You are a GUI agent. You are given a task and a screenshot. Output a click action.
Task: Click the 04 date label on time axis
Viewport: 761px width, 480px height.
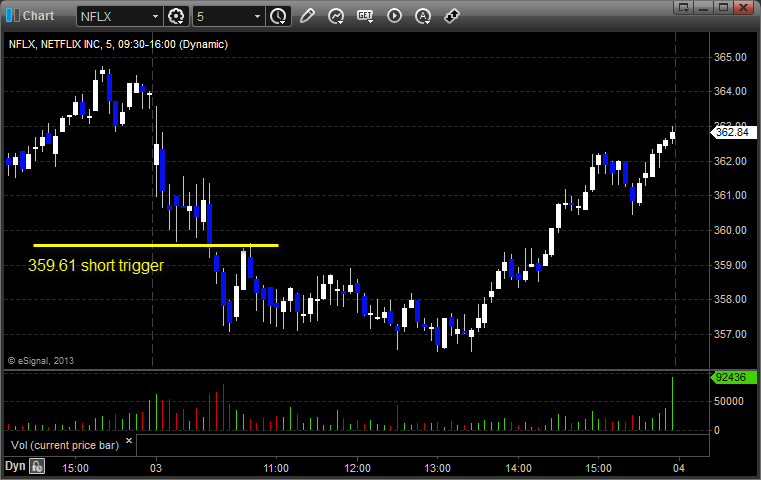678,468
